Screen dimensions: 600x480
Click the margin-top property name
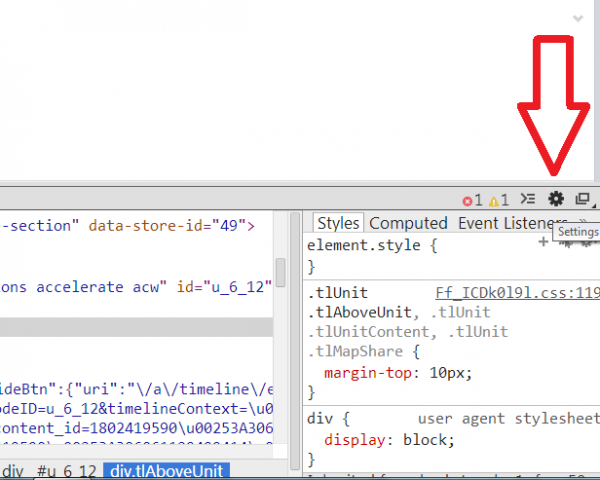point(368,372)
